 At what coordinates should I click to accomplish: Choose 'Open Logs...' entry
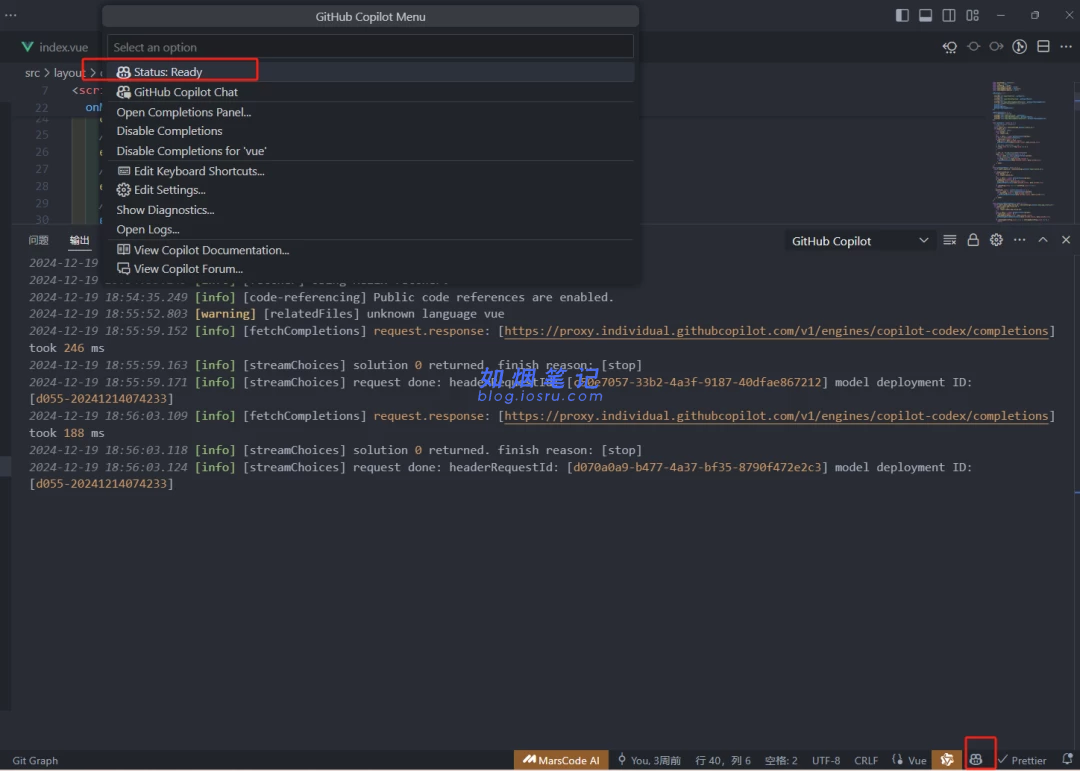pos(370,229)
